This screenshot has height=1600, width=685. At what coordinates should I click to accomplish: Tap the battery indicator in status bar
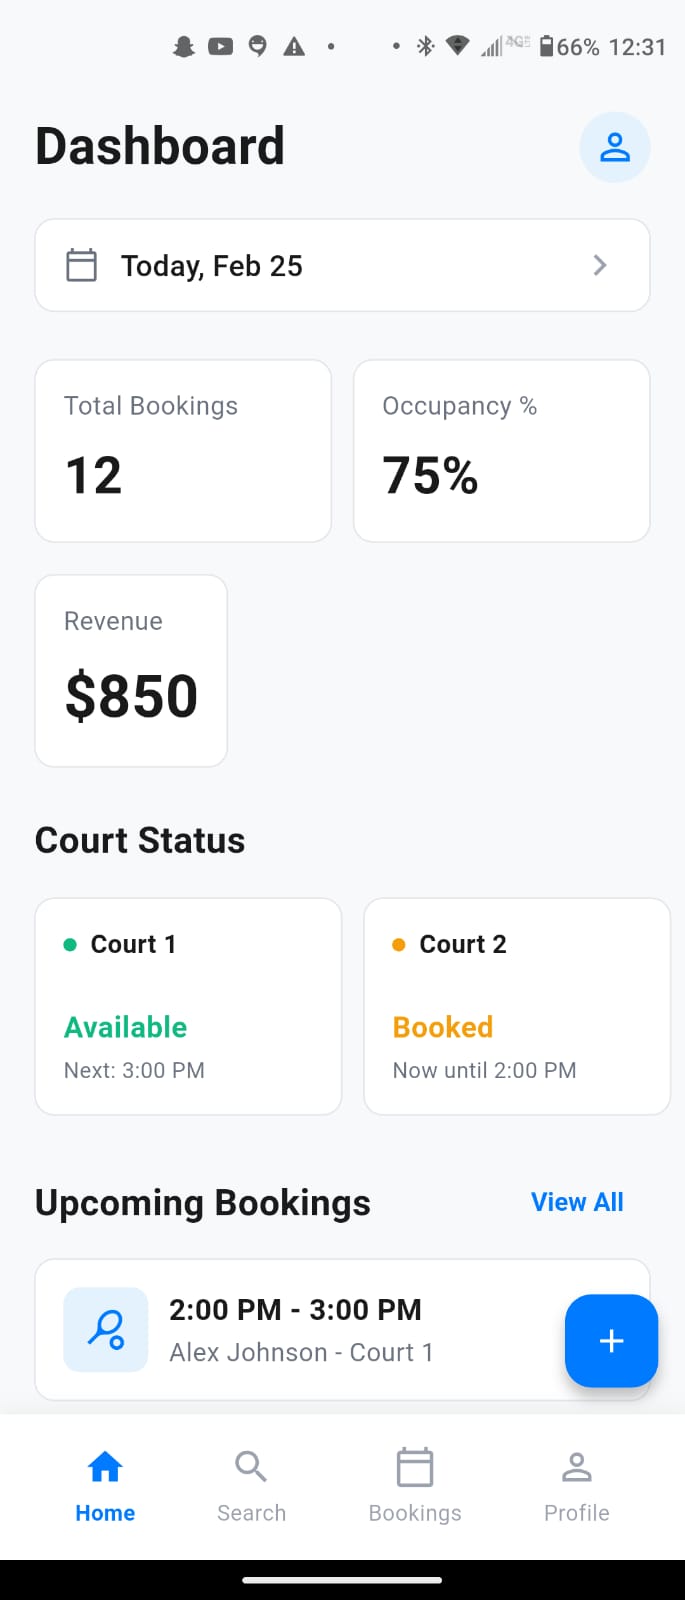pyautogui.click(x=547, y=46)
